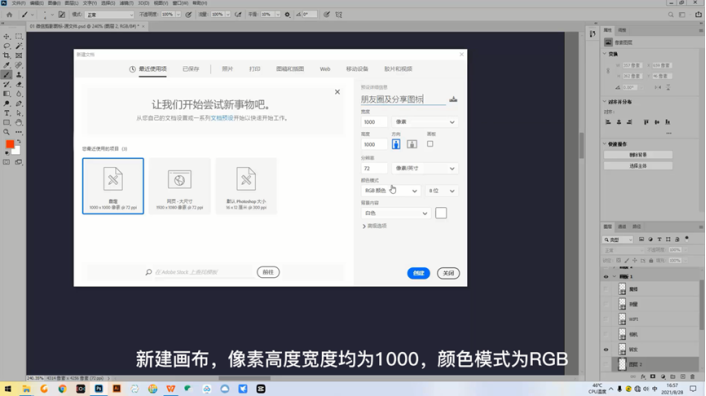Image resolution: width=706 pixels, height=396 pixels.
Task: Open the resolution units dropdown
Action: click(425, 168)
